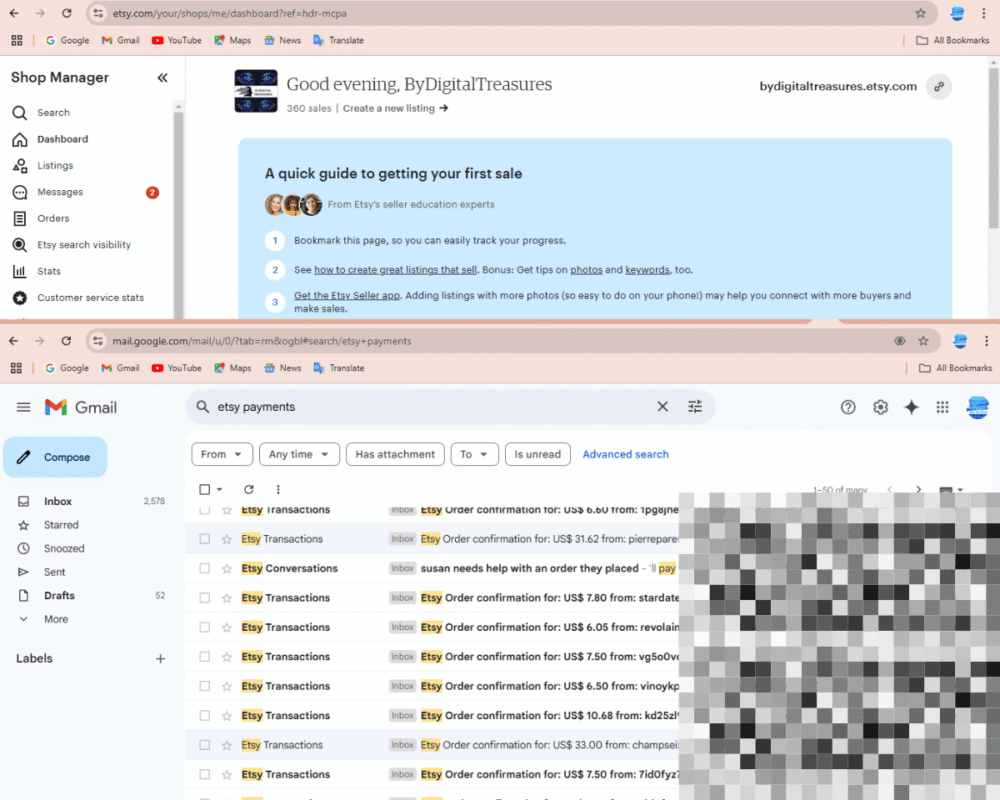
Task: Click the ByDigitalTreasures shop logo thumbnail
Action: point(256,91)
